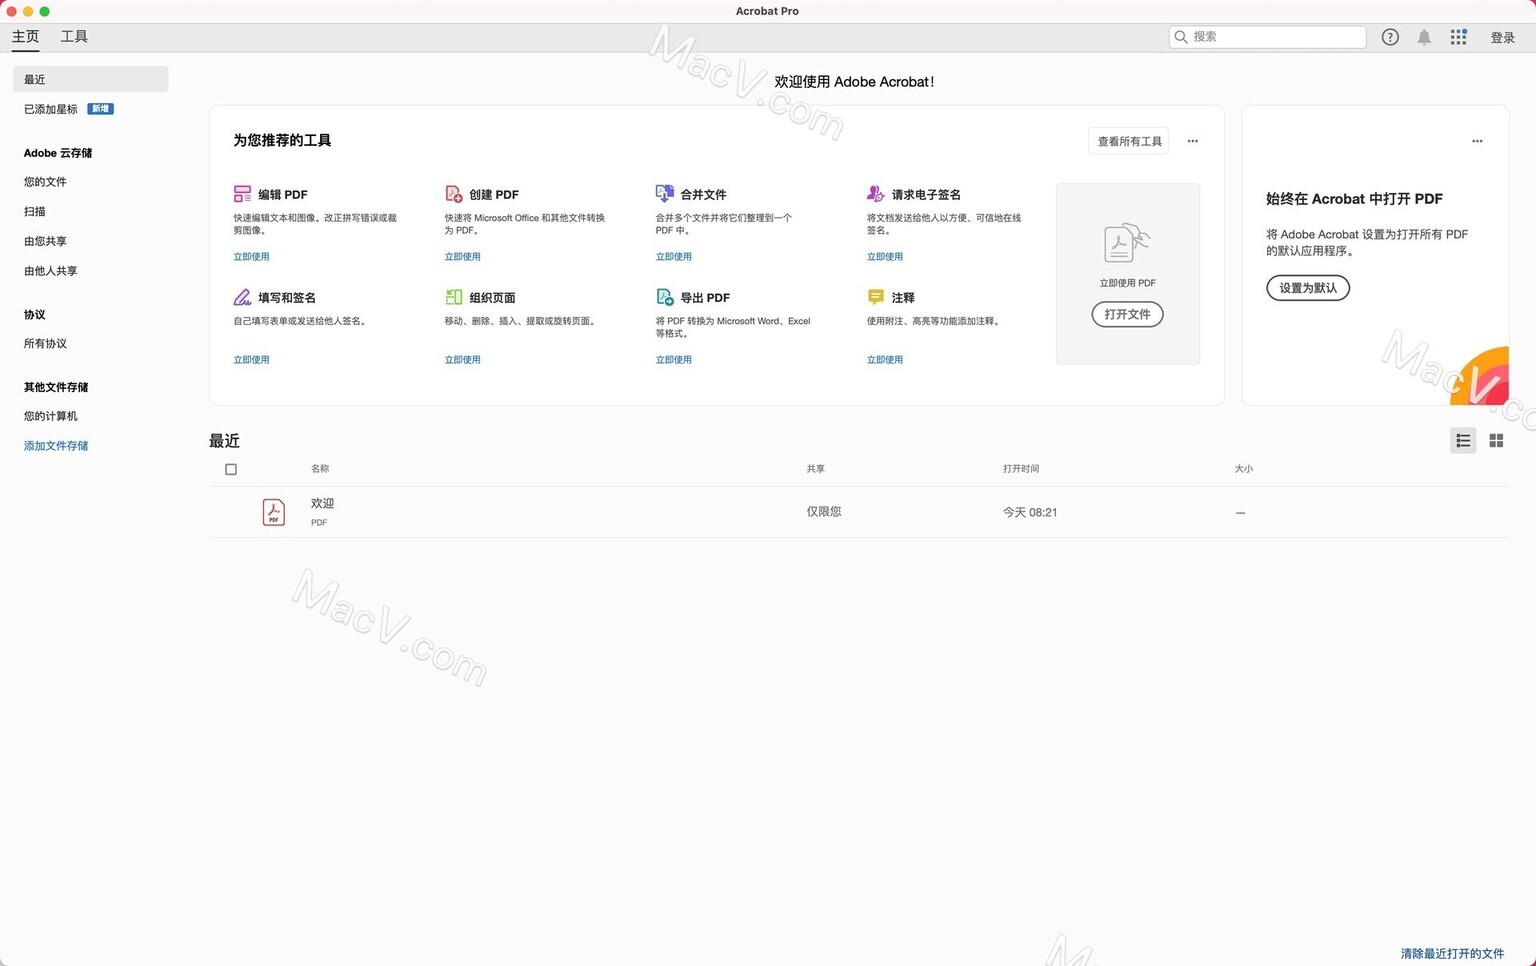Open 由他人共享 in the sidebar

tap(50, 271)
